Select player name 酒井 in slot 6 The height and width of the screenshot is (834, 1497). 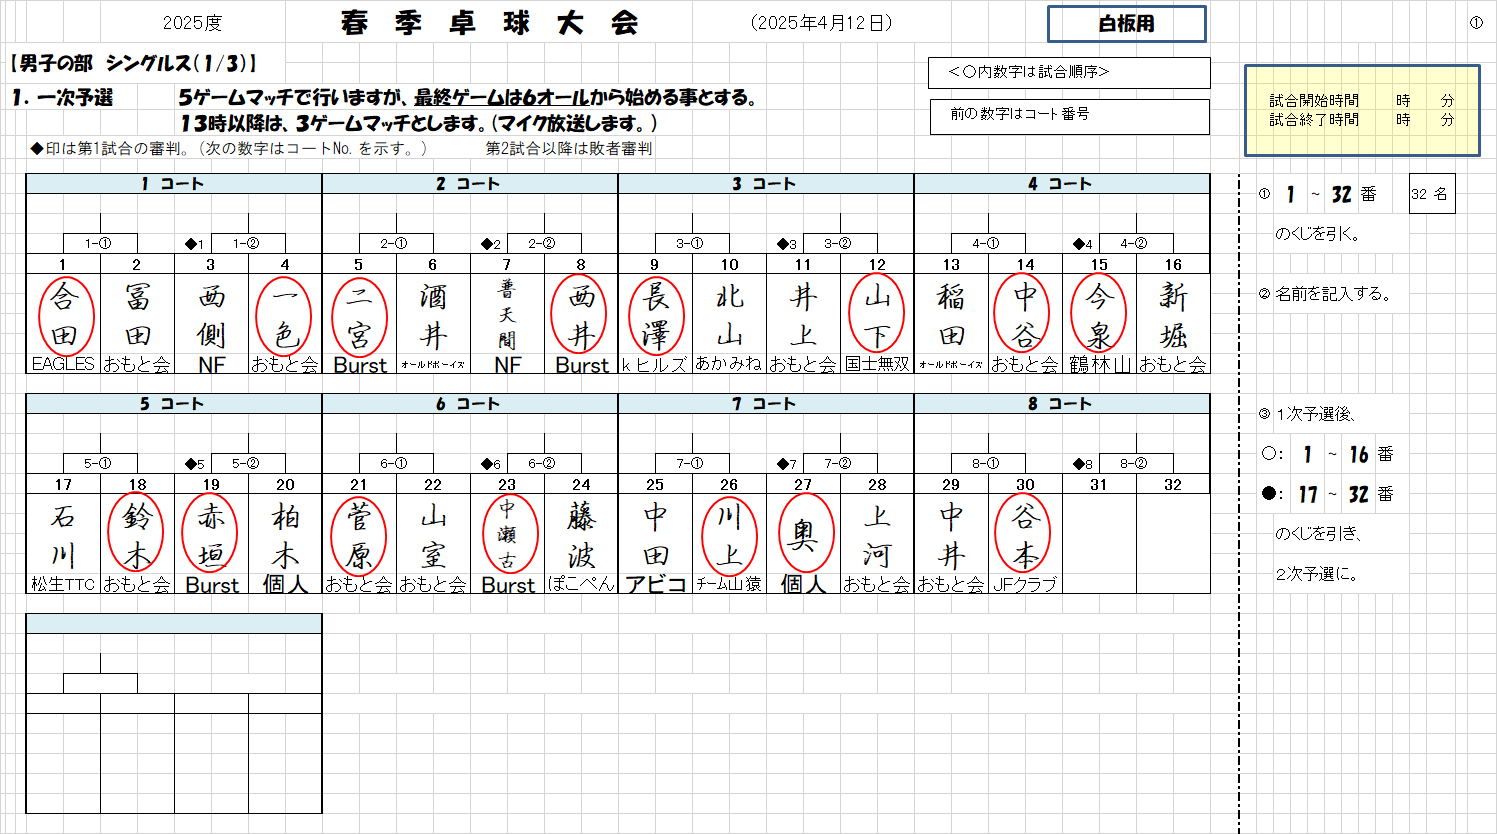tap(434, 315)
